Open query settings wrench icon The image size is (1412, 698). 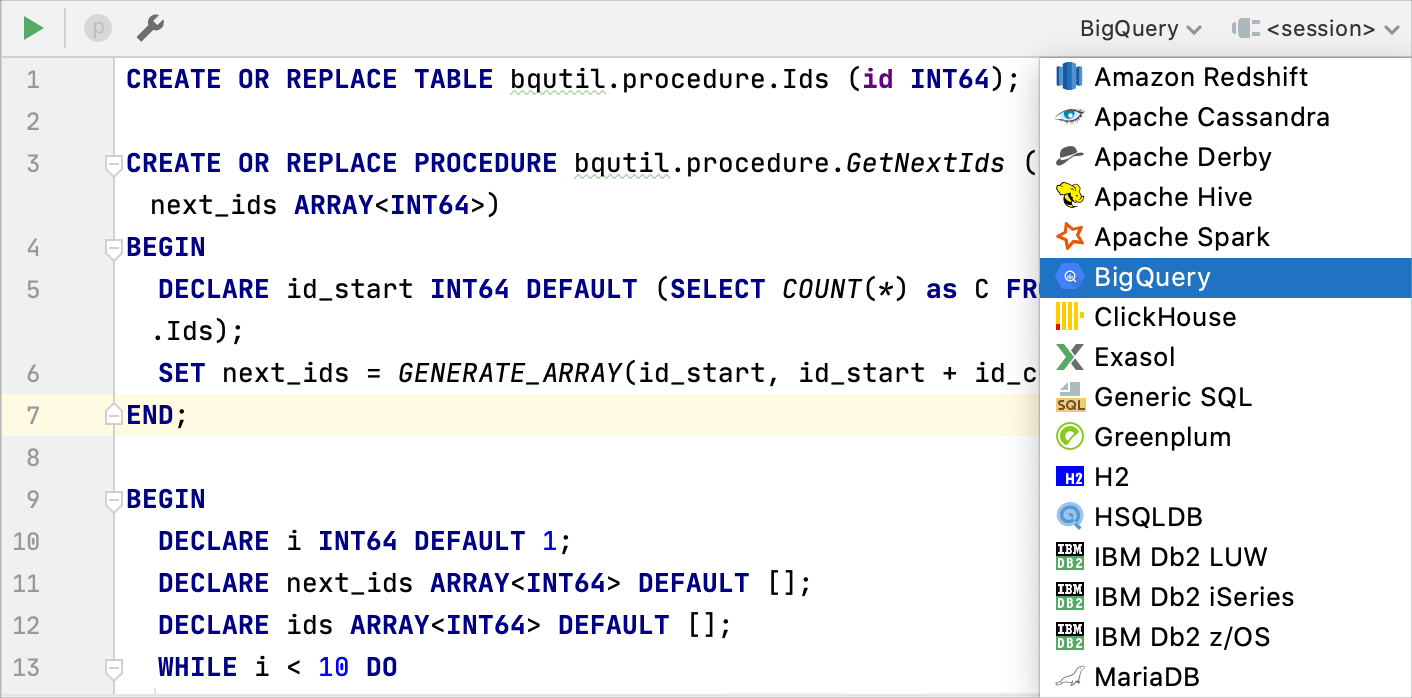pos(150,28)
